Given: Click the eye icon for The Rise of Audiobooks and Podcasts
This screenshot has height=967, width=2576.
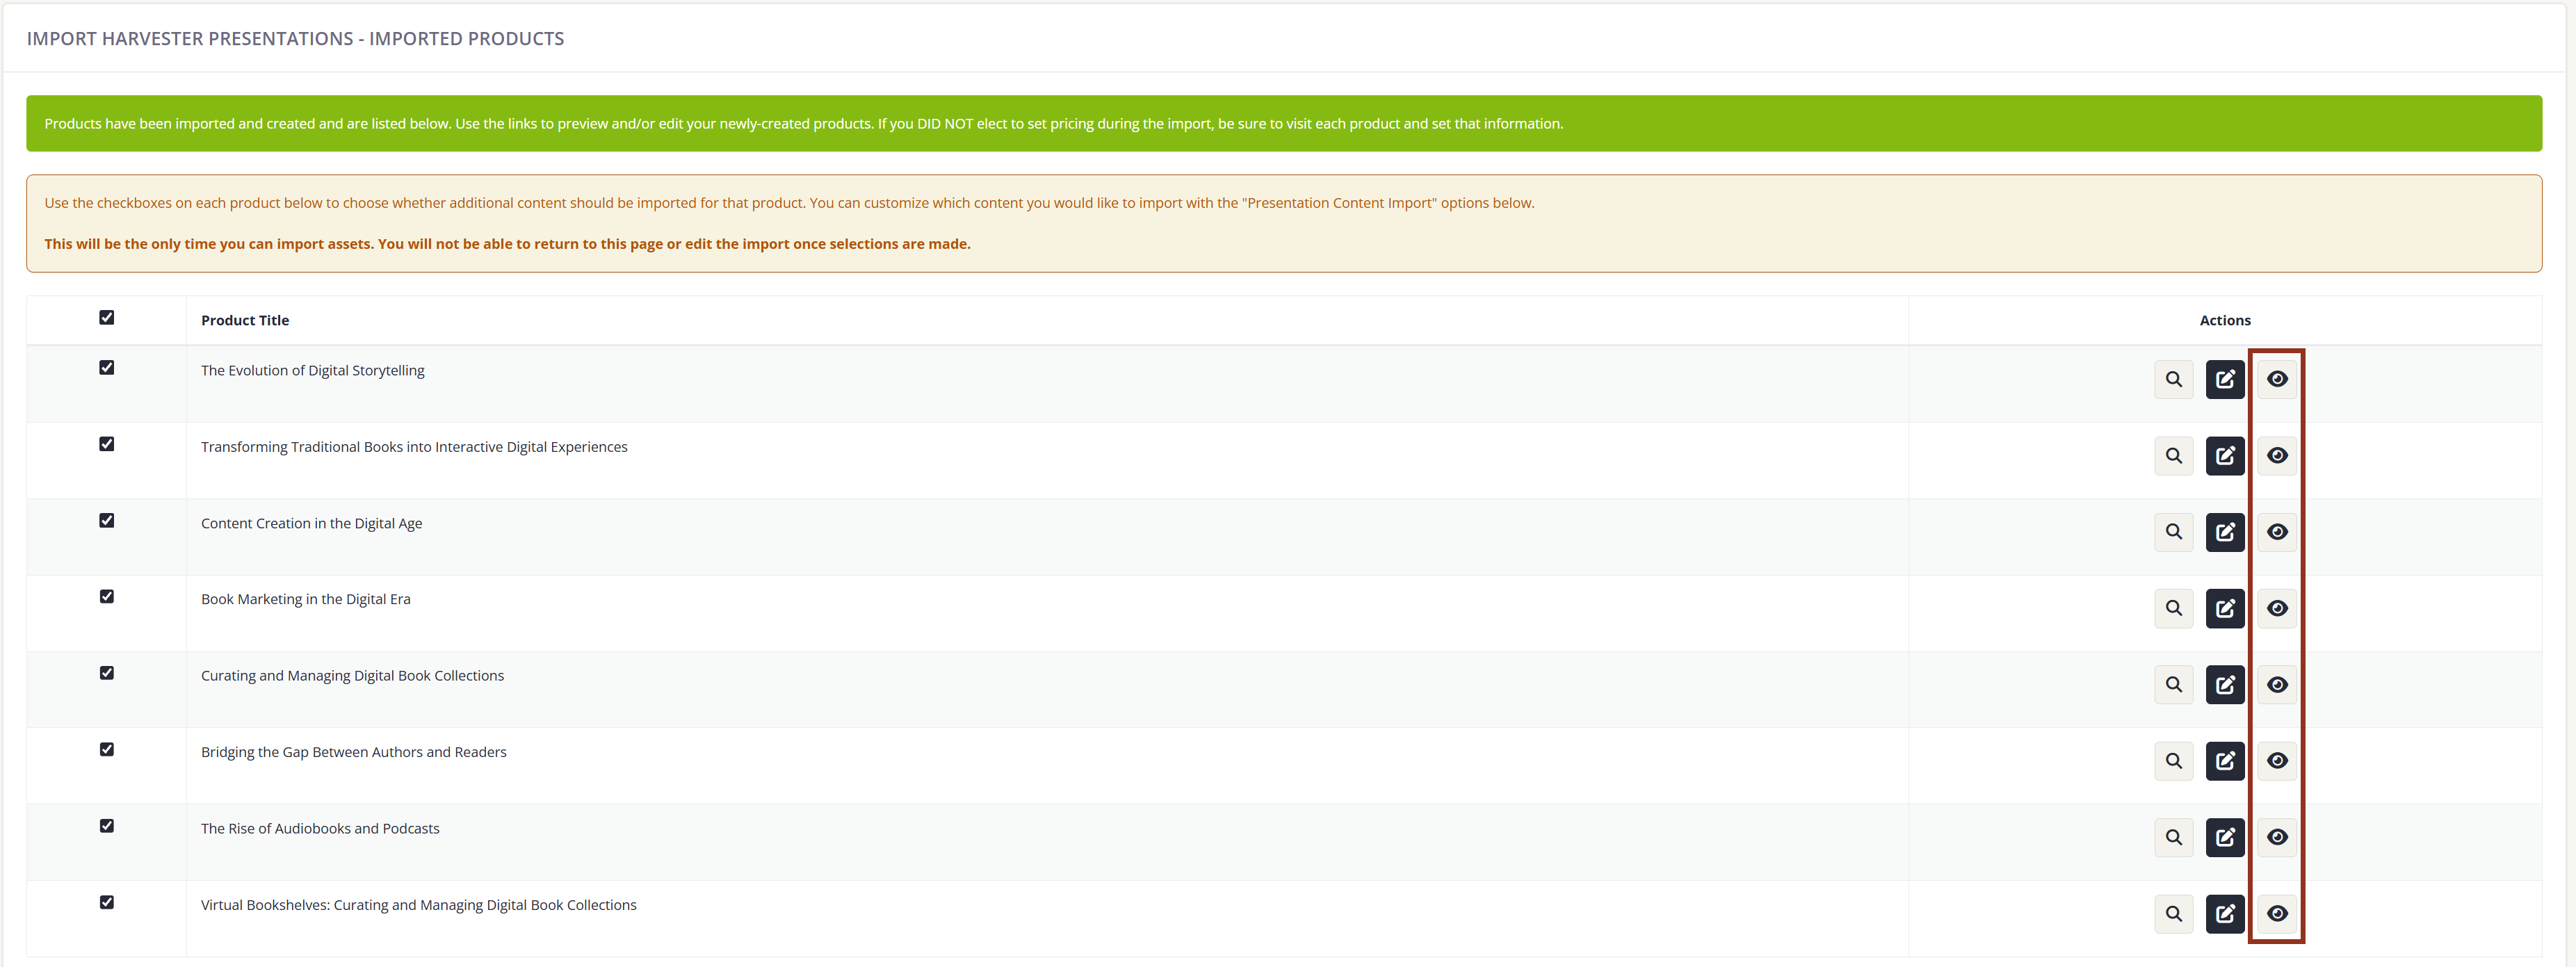Looking at the screenshot, I should 2277,837.
